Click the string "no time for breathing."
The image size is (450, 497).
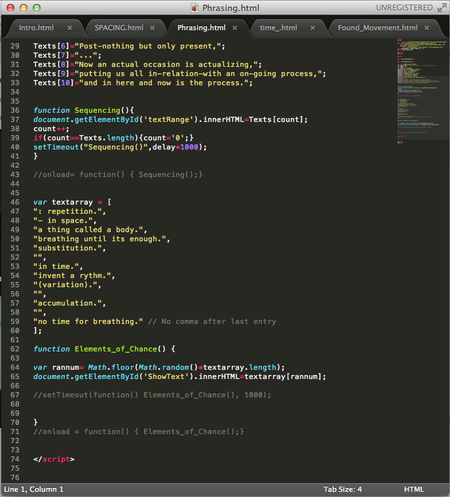pos(88,322)
